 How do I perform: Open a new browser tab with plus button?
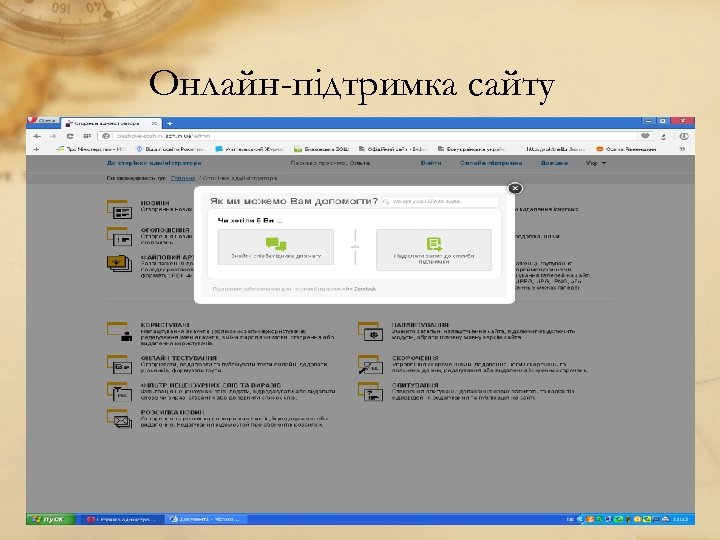coord(169,124)
